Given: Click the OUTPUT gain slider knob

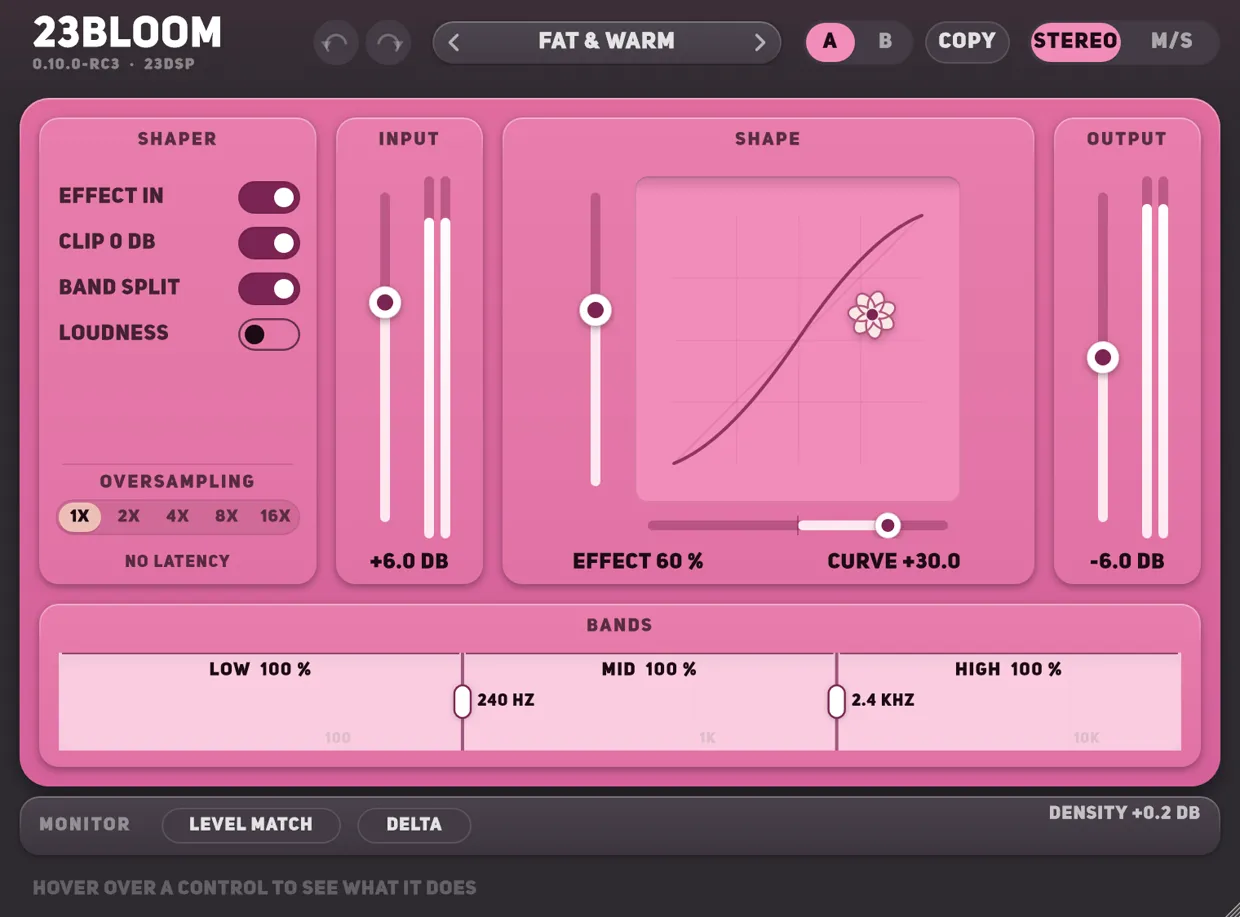Looking at the screenshot, I should pyautogui.click(x=1103, y=357).
